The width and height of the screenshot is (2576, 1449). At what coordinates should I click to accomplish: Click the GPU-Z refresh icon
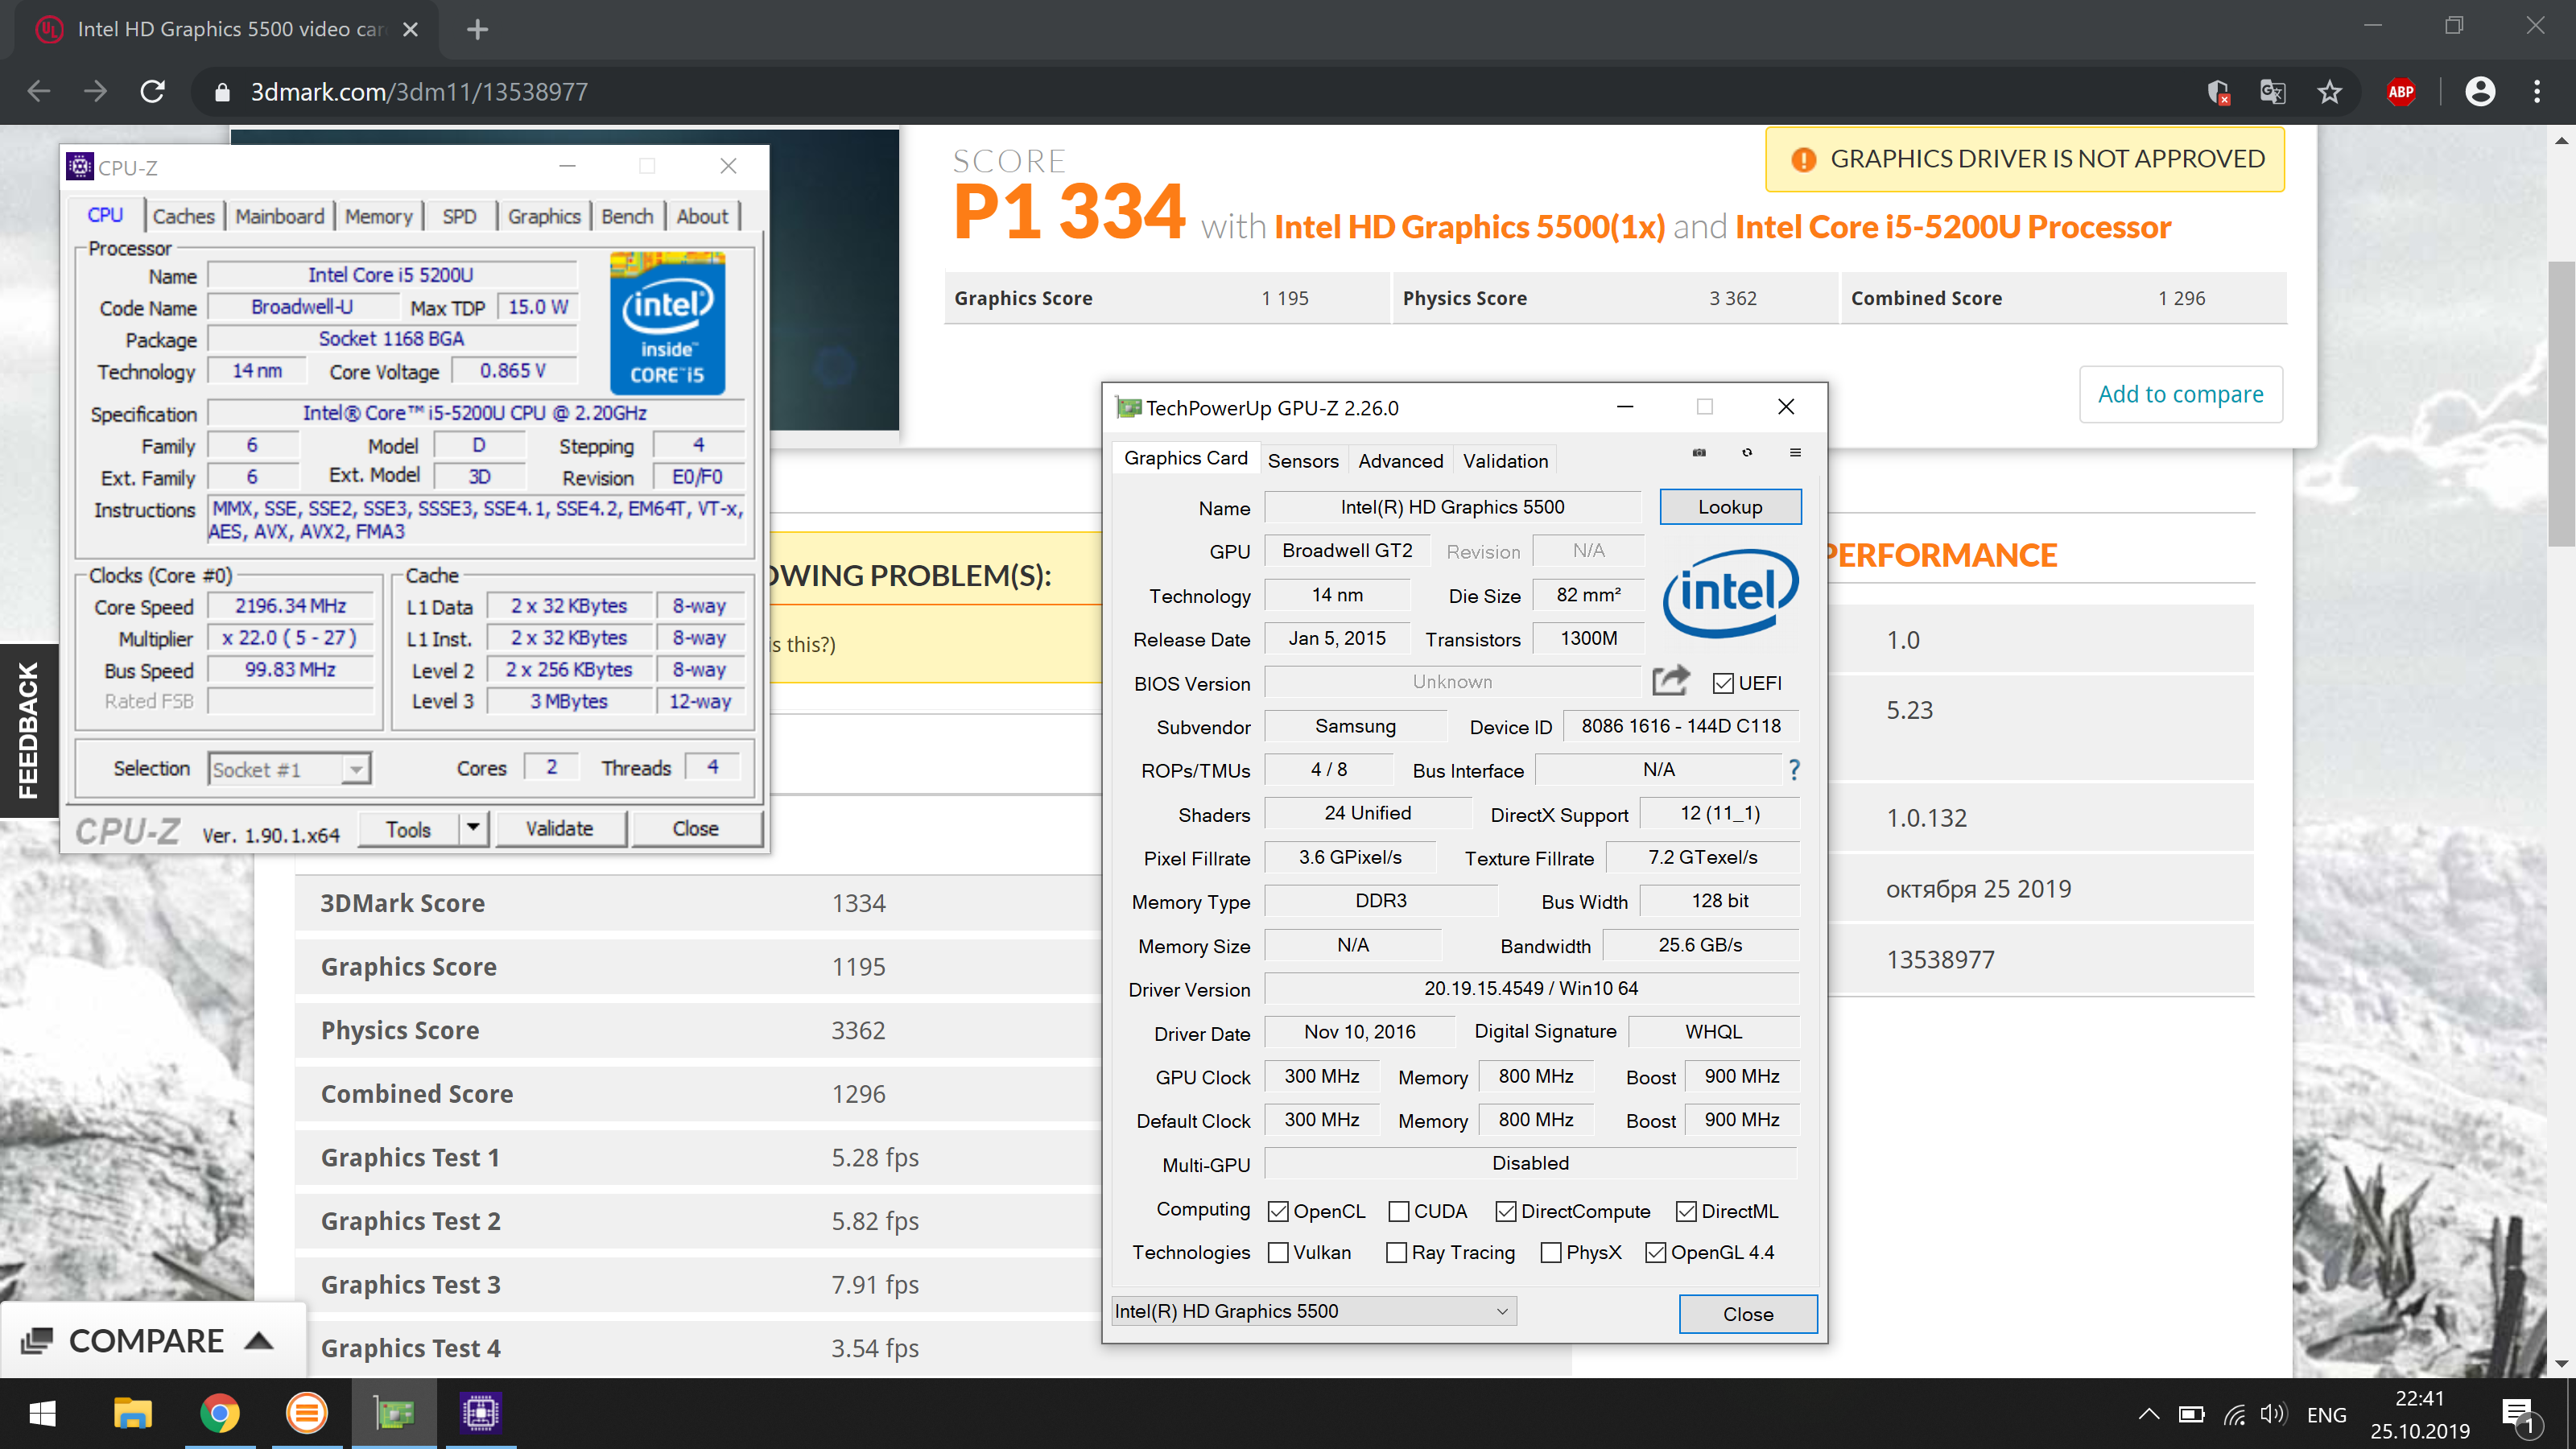click(x=1747, y=453)
